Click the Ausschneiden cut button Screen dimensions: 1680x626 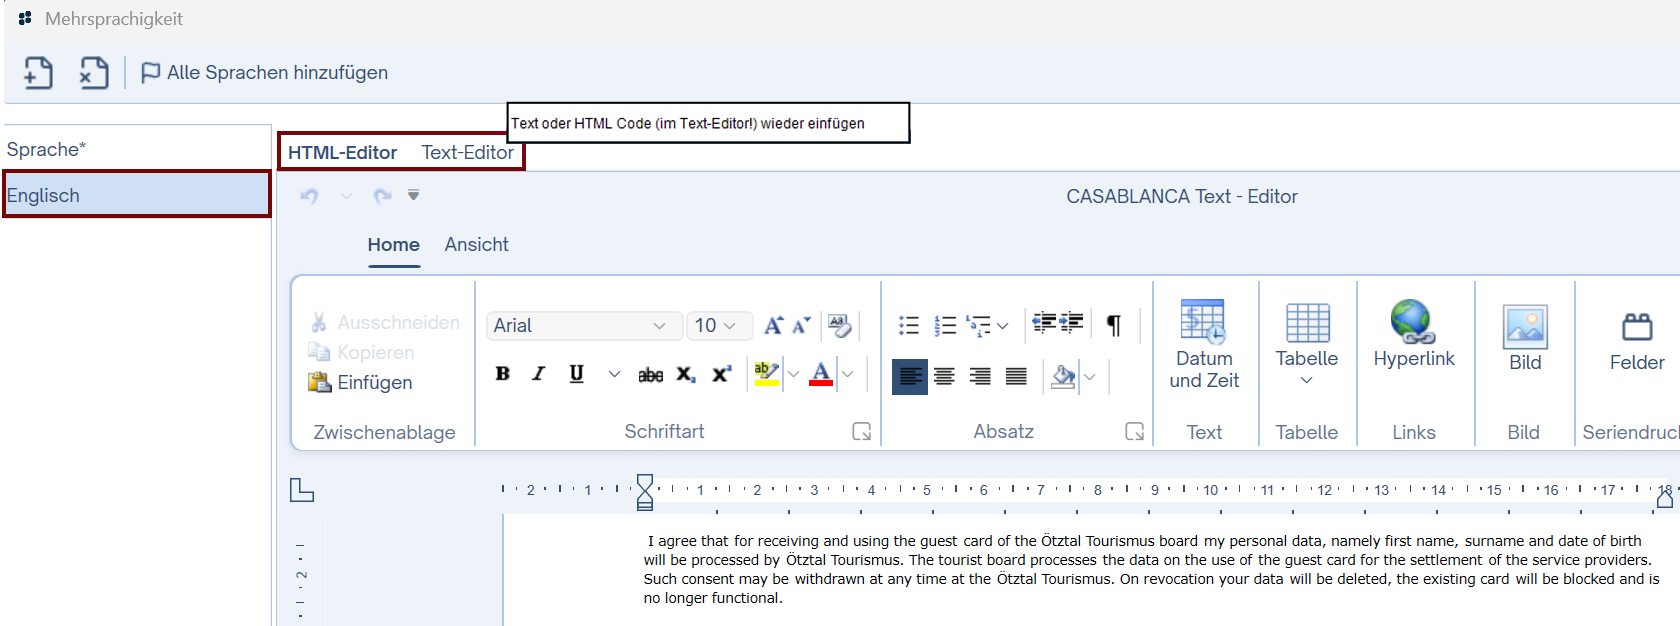tap(384, 322)
